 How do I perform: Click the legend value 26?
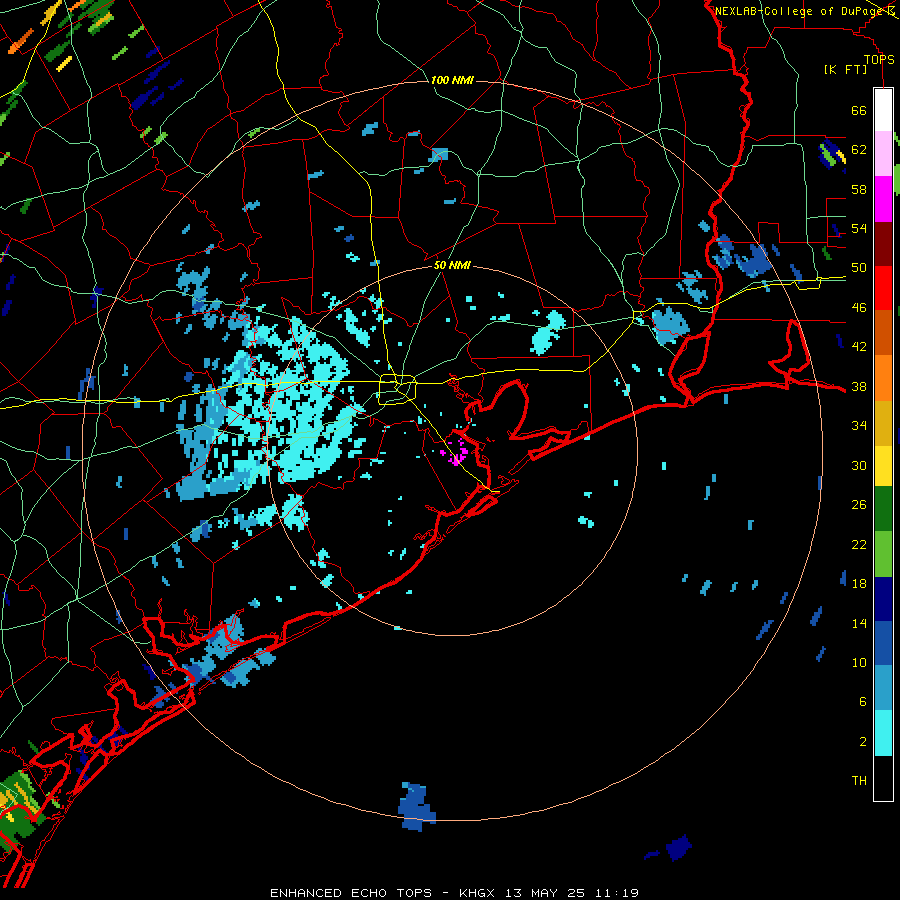pyautogui.click(x=859, y=505)
